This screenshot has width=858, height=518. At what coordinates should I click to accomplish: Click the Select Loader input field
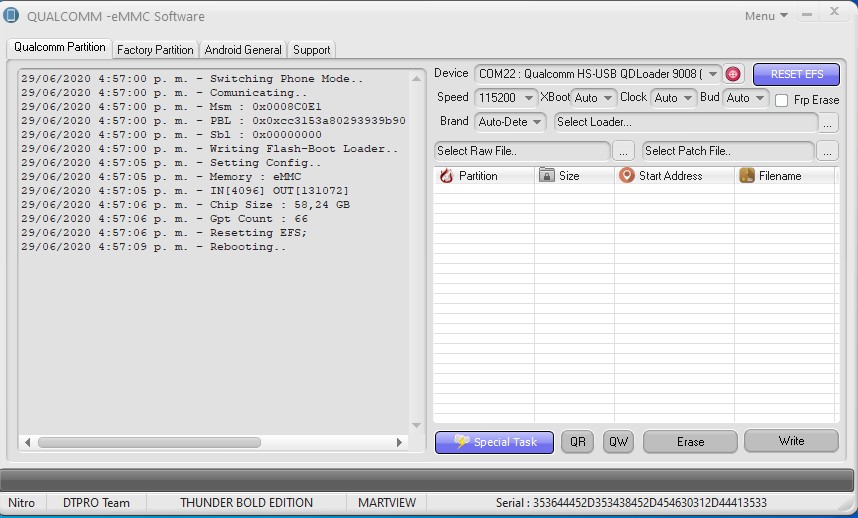(686, 122)
